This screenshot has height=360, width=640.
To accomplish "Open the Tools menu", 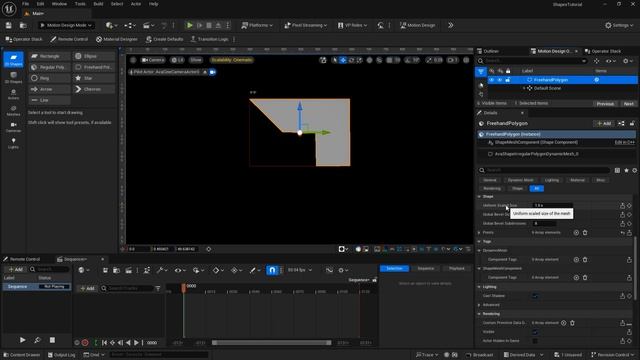I will (80, 4).
